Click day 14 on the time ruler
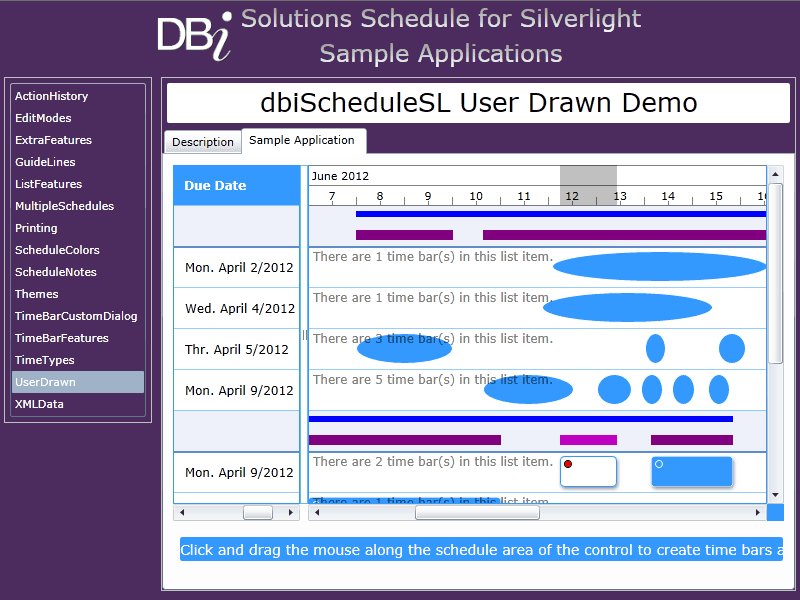Viewport: 800px width, 600px height. [668, 196]
